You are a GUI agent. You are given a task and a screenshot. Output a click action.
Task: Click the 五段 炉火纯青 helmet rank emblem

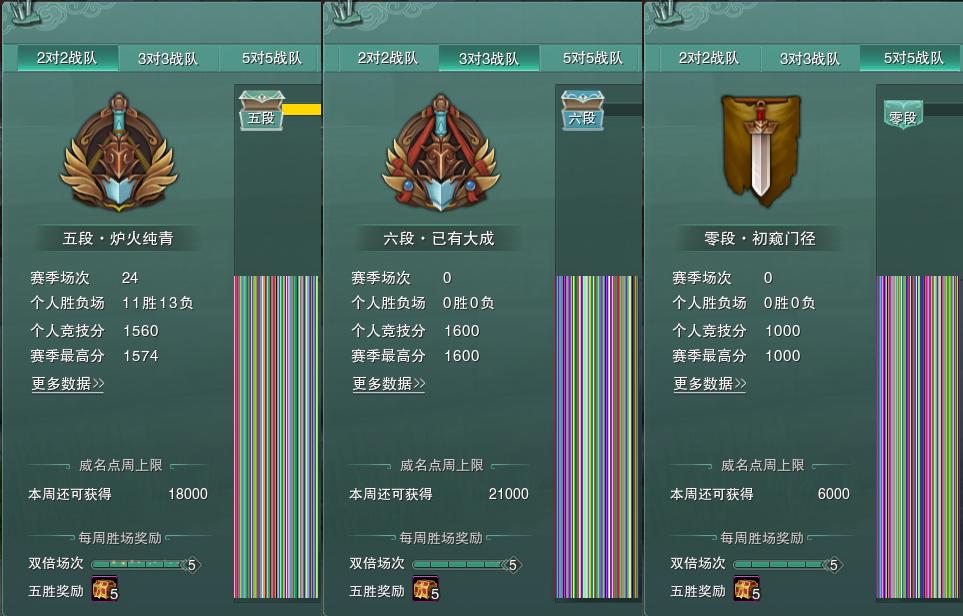point(119,153)
